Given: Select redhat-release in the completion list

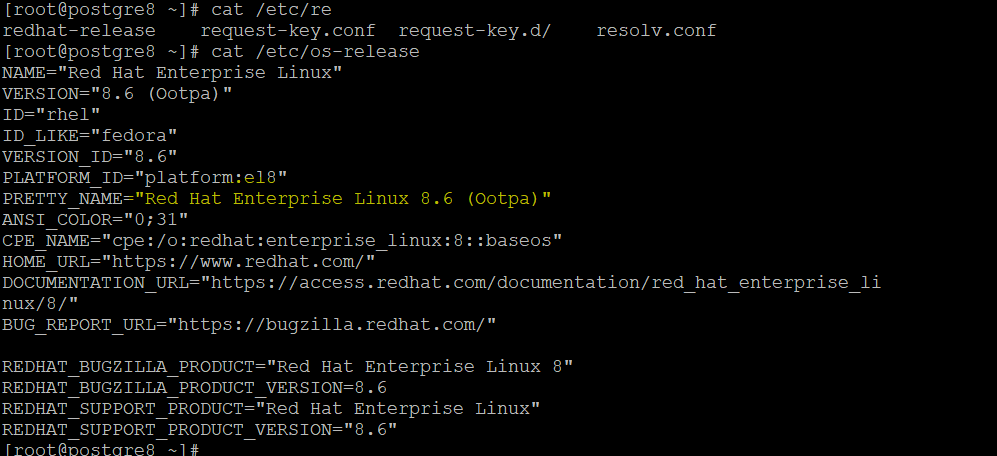Looking at the screenshot, I should coord(78,30).
